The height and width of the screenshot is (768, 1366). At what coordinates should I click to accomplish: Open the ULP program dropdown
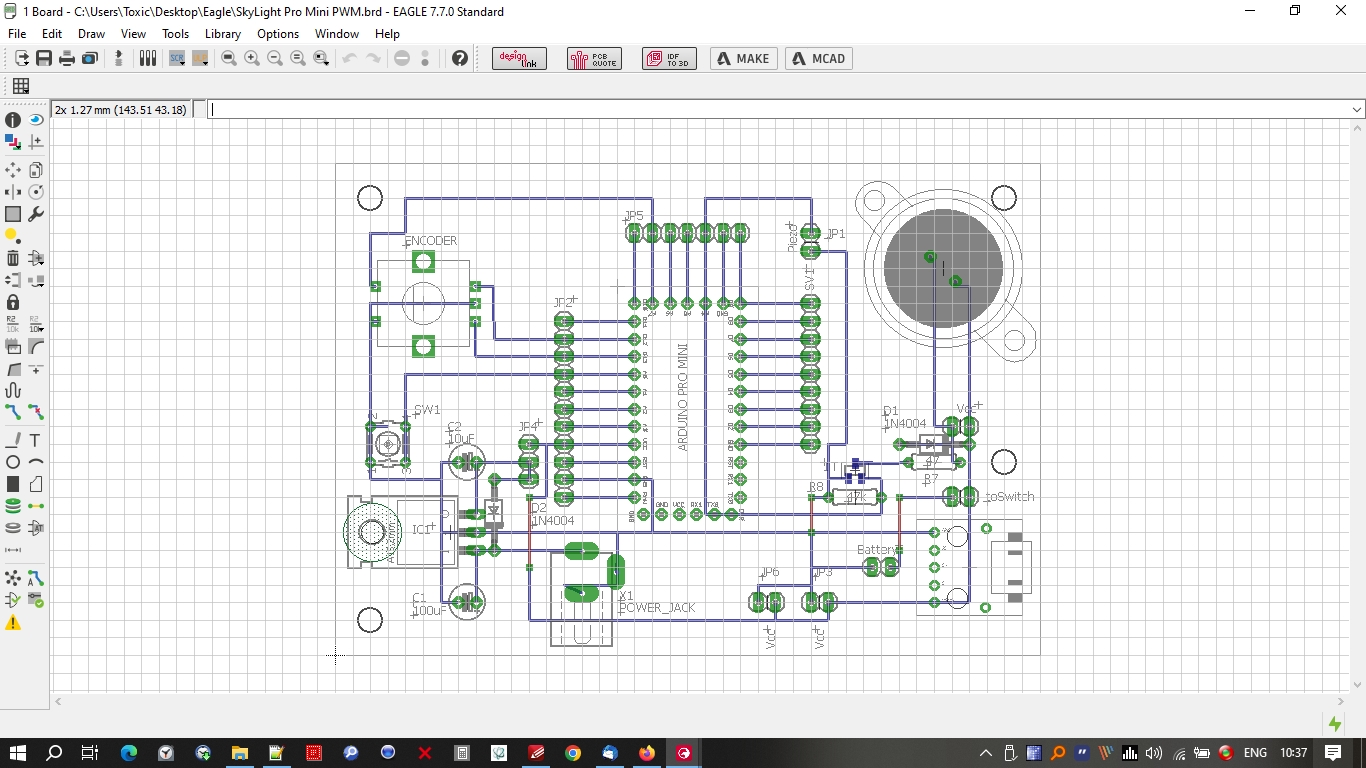pos(200,59)
